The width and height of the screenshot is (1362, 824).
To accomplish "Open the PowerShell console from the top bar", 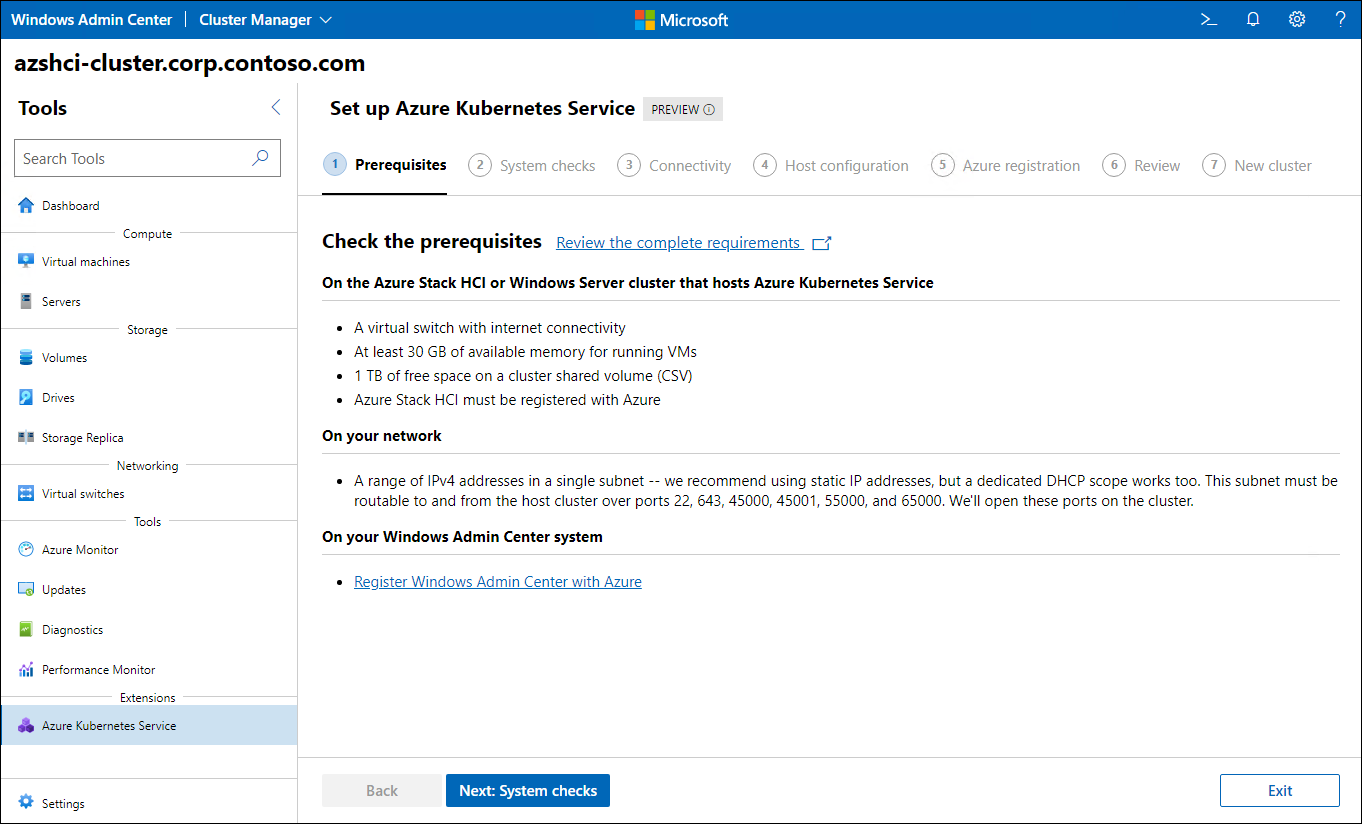I will (x=1208, y=19).
